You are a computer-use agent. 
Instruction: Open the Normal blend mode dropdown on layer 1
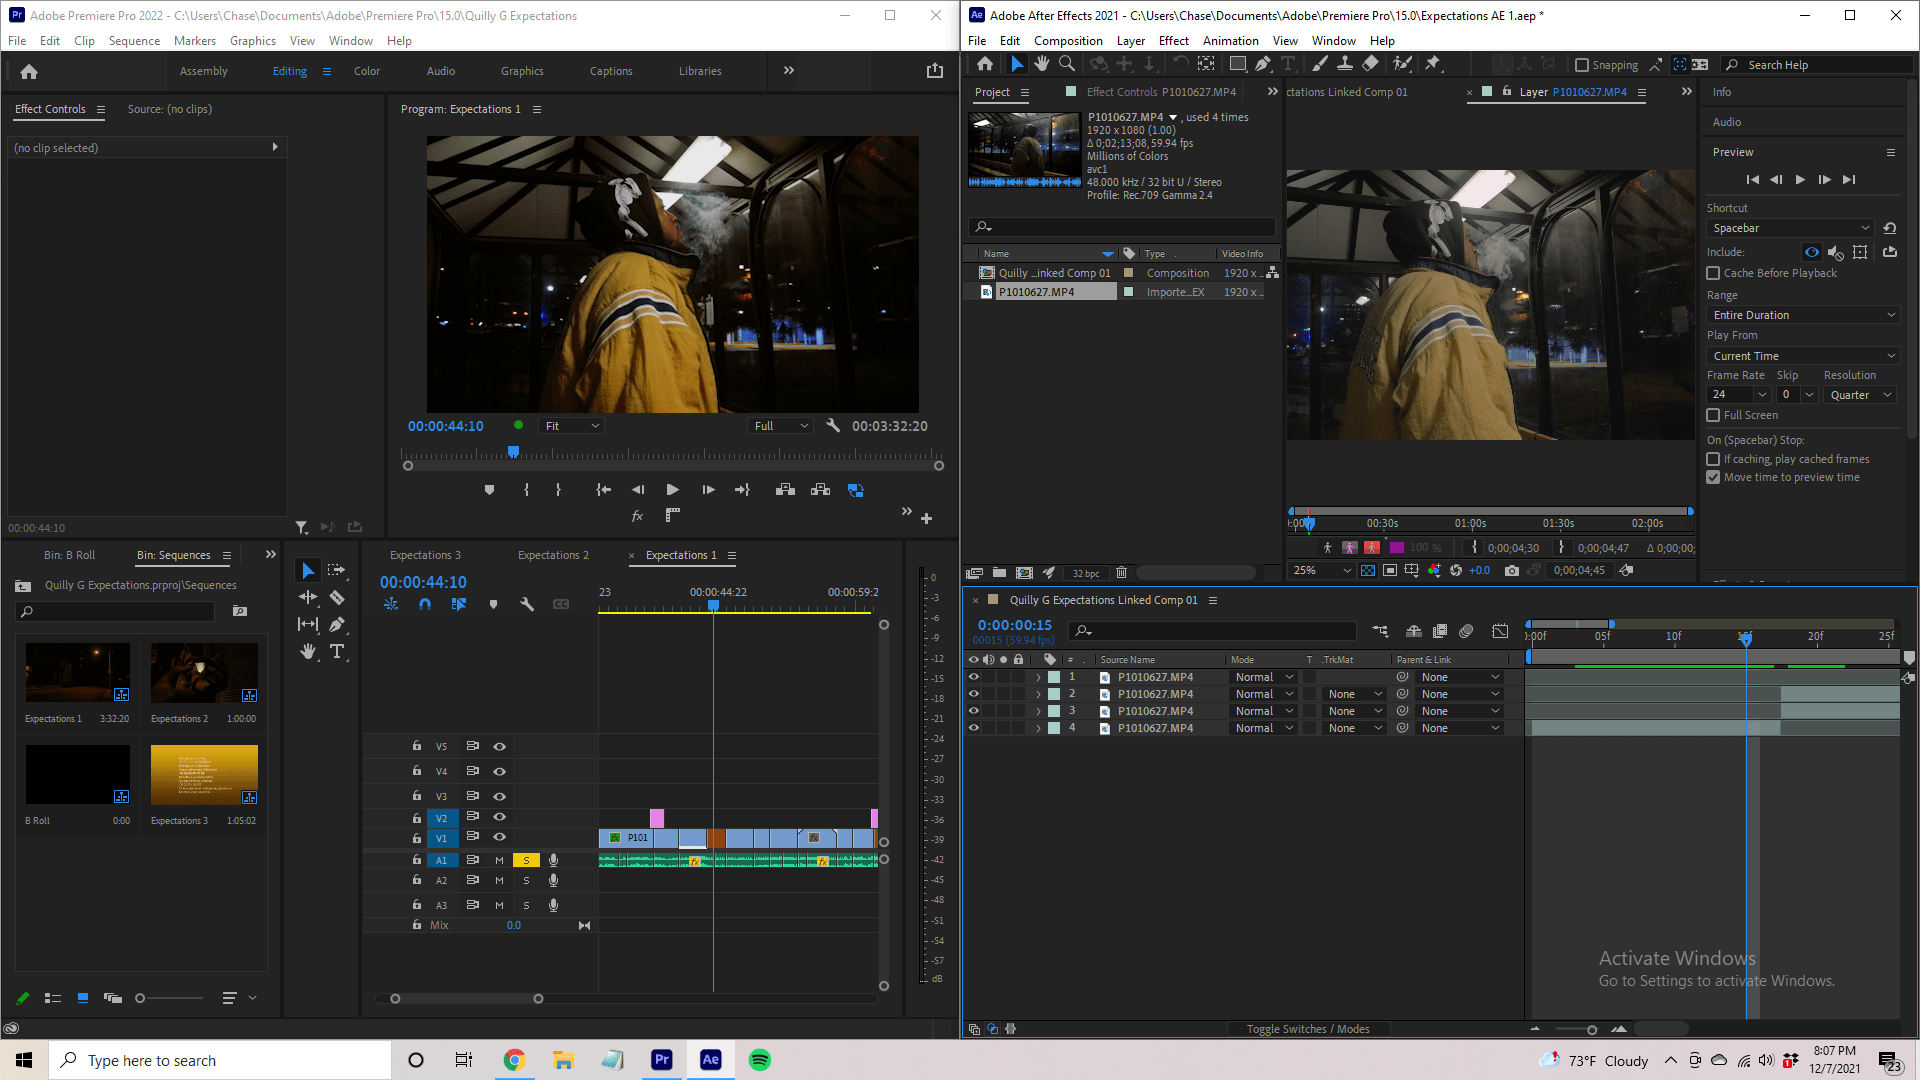tap(1263, 677)
